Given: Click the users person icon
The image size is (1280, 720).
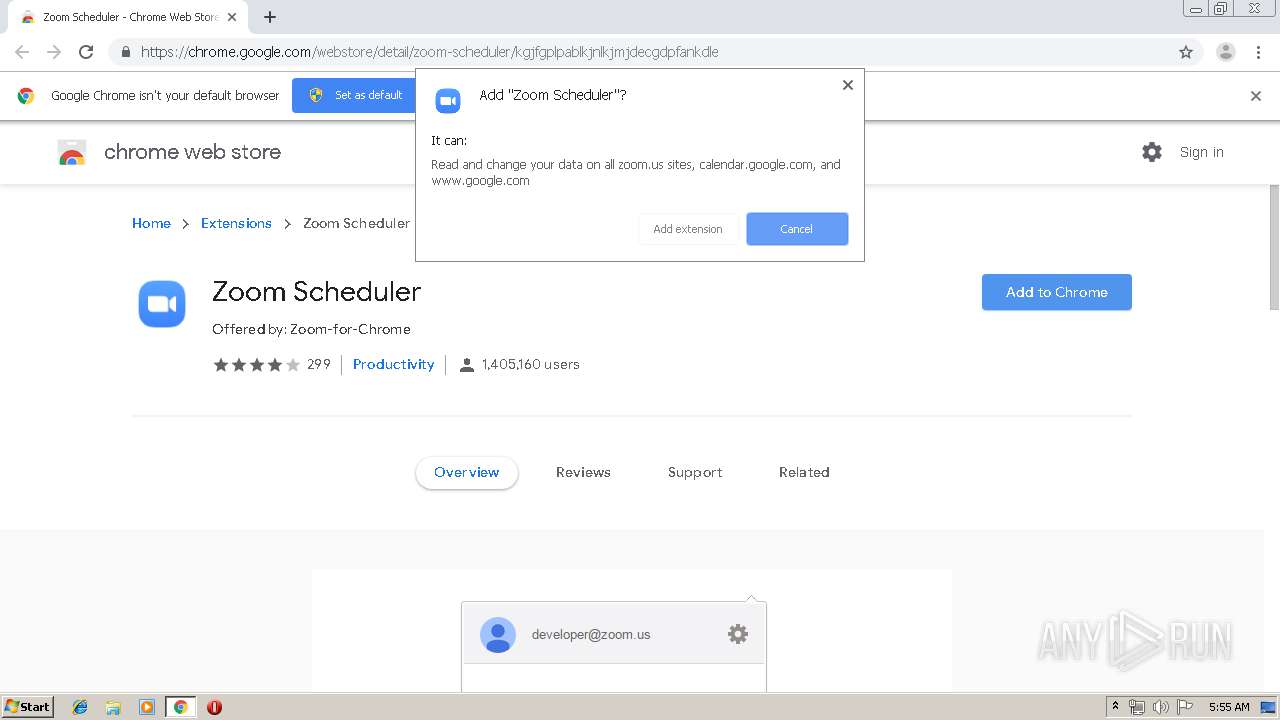Looking at the screenshot, I should click(466, 365).
